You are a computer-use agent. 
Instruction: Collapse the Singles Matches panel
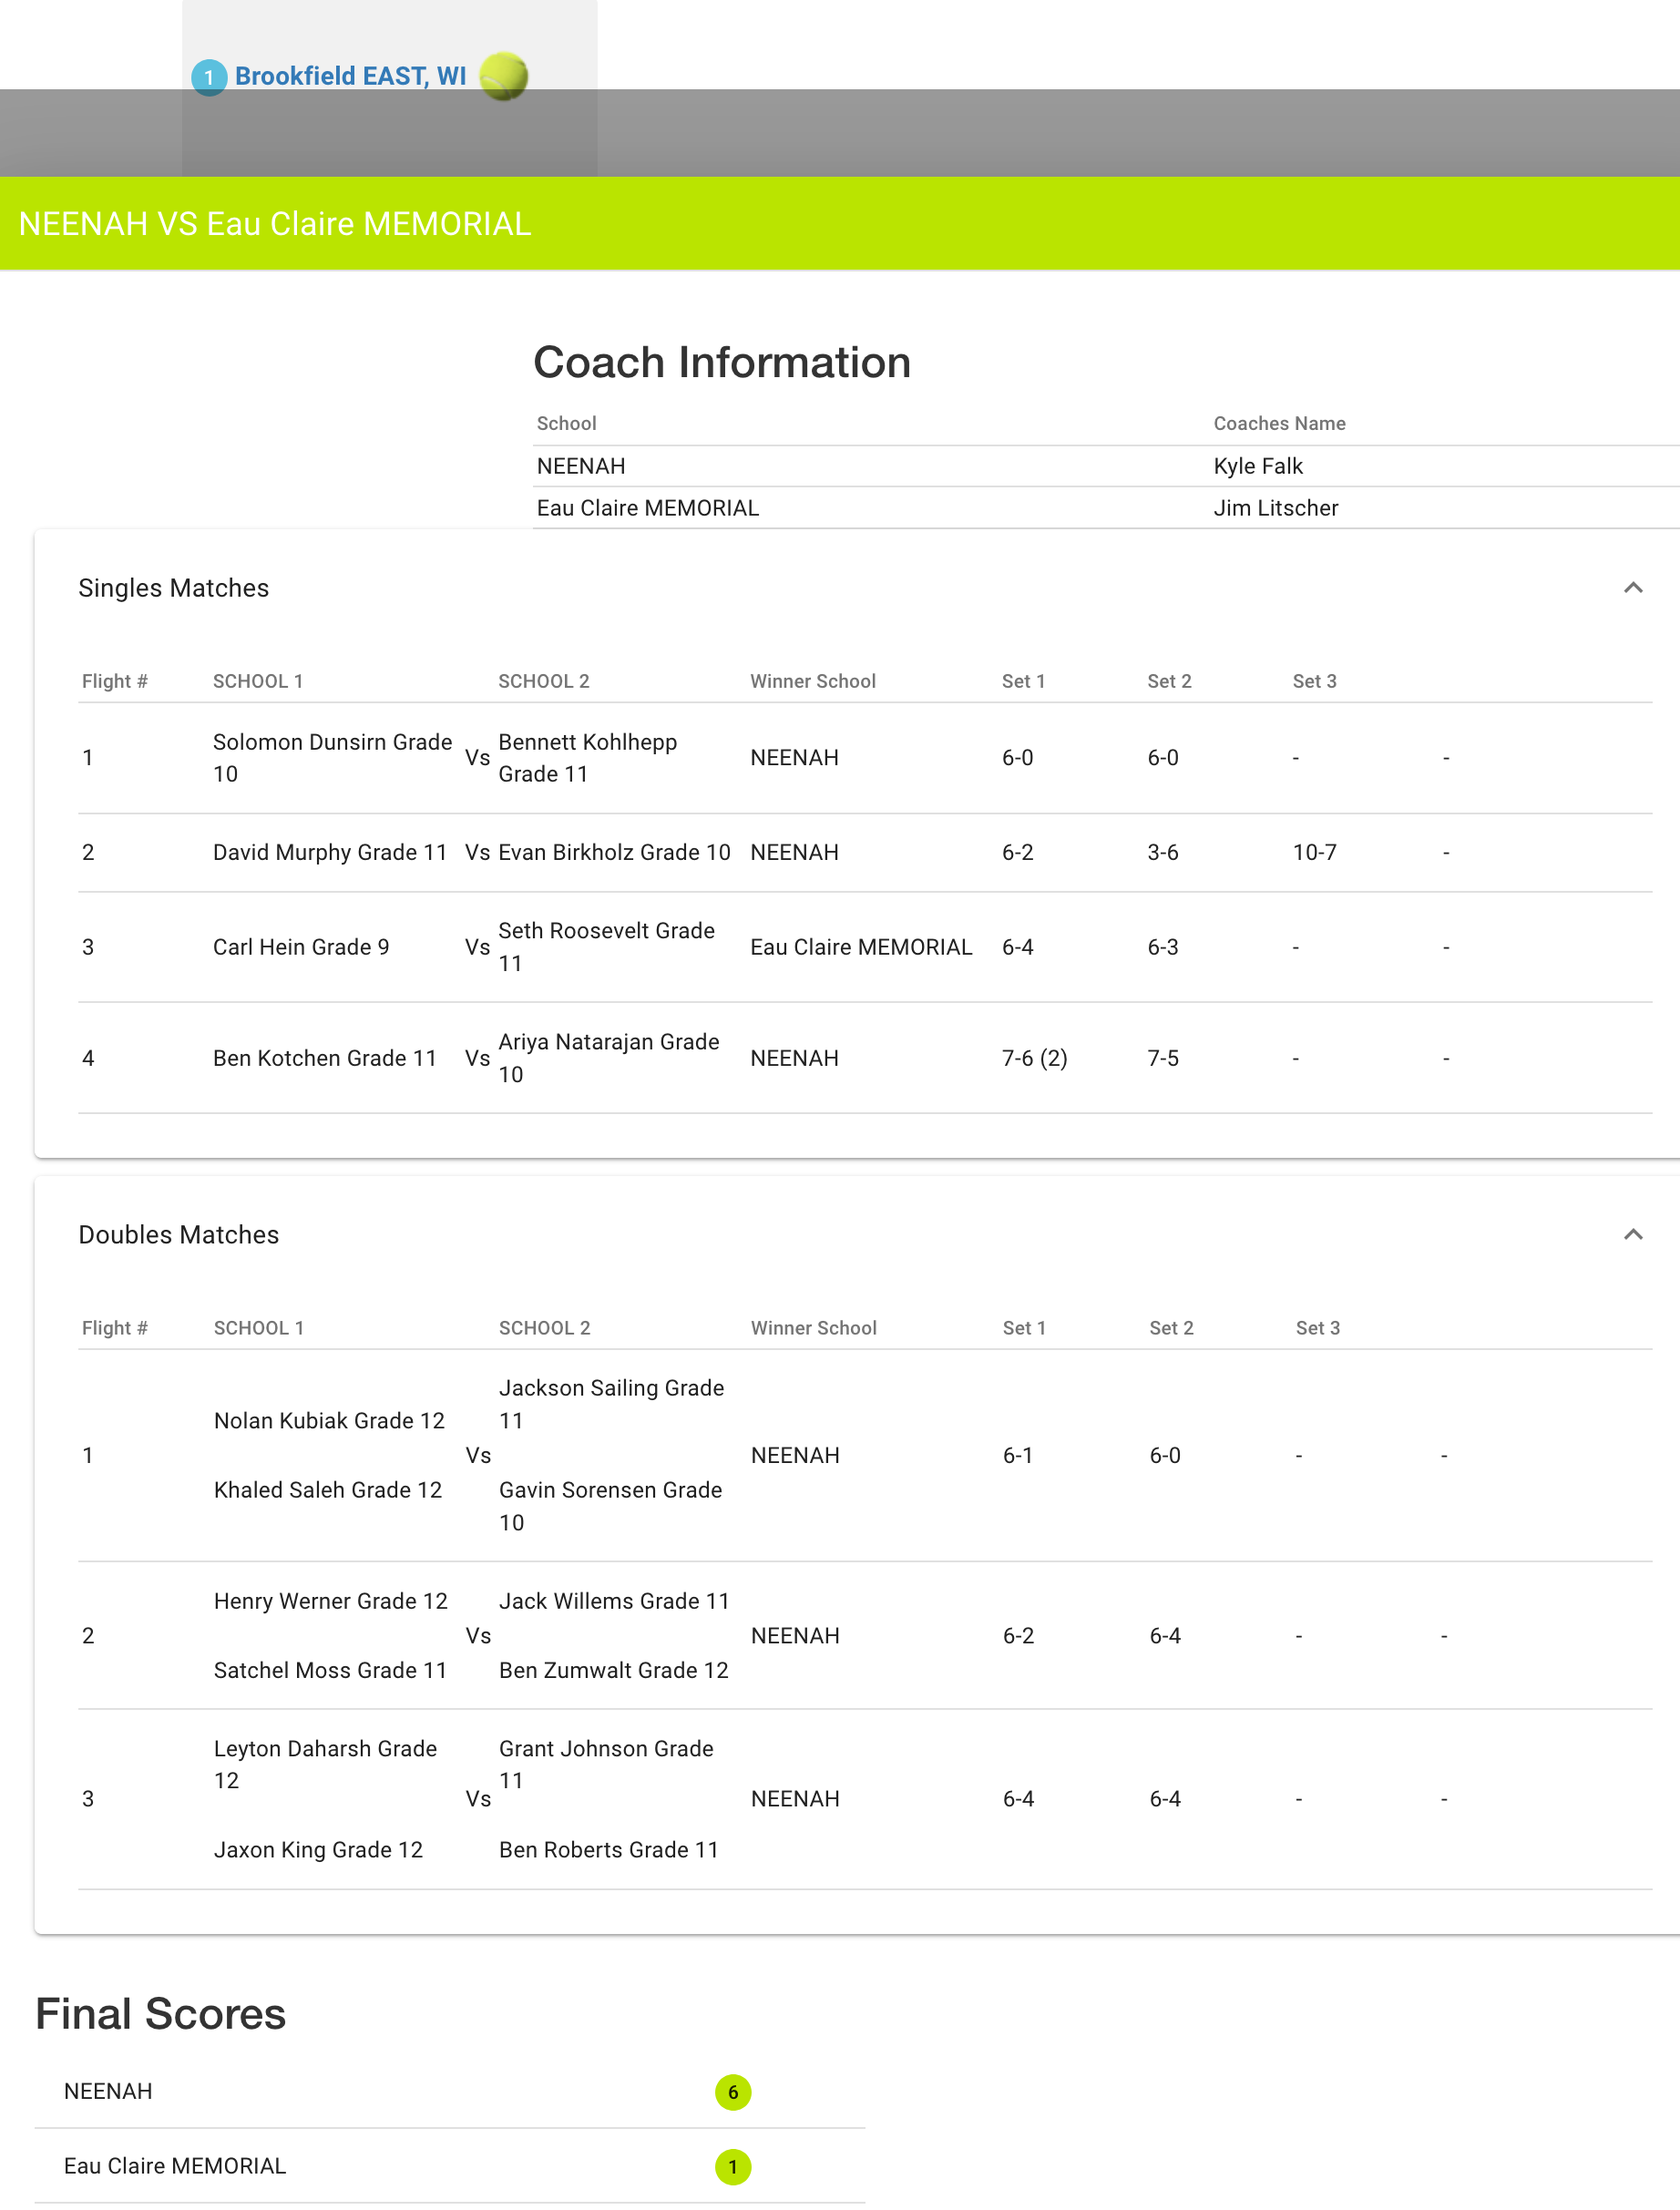(1632, 588)
